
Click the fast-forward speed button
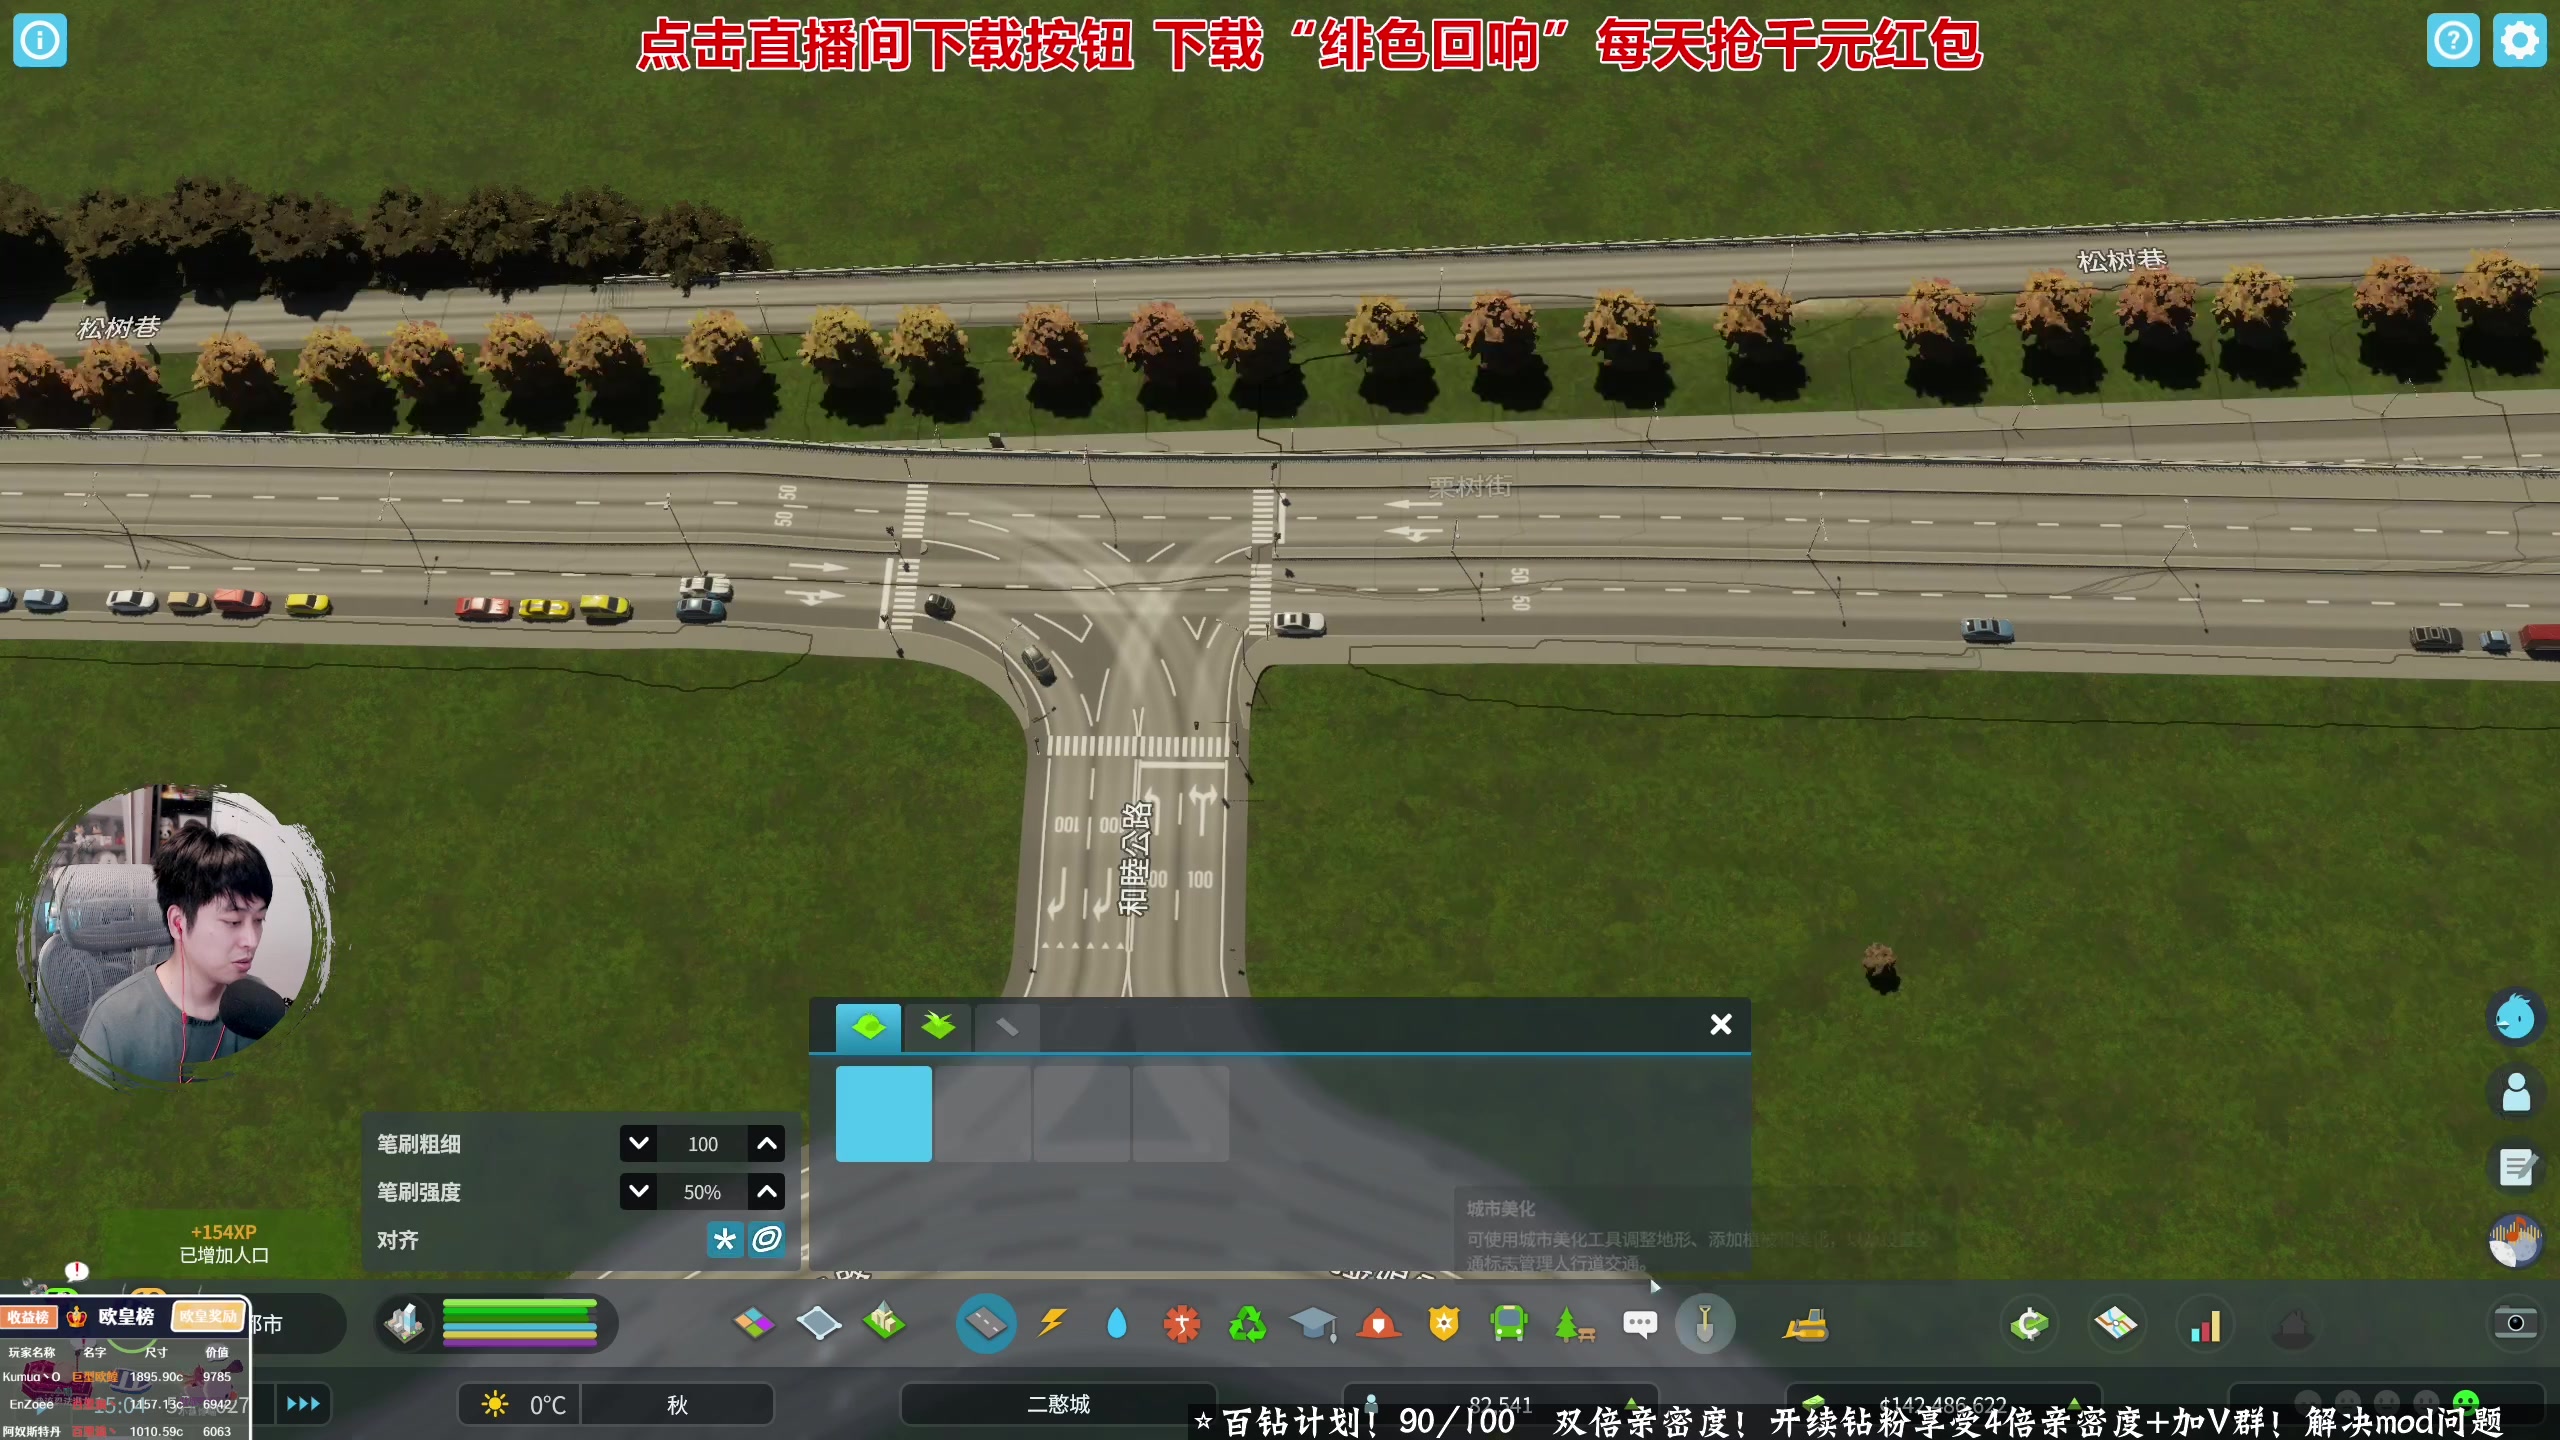point(303,1404)
